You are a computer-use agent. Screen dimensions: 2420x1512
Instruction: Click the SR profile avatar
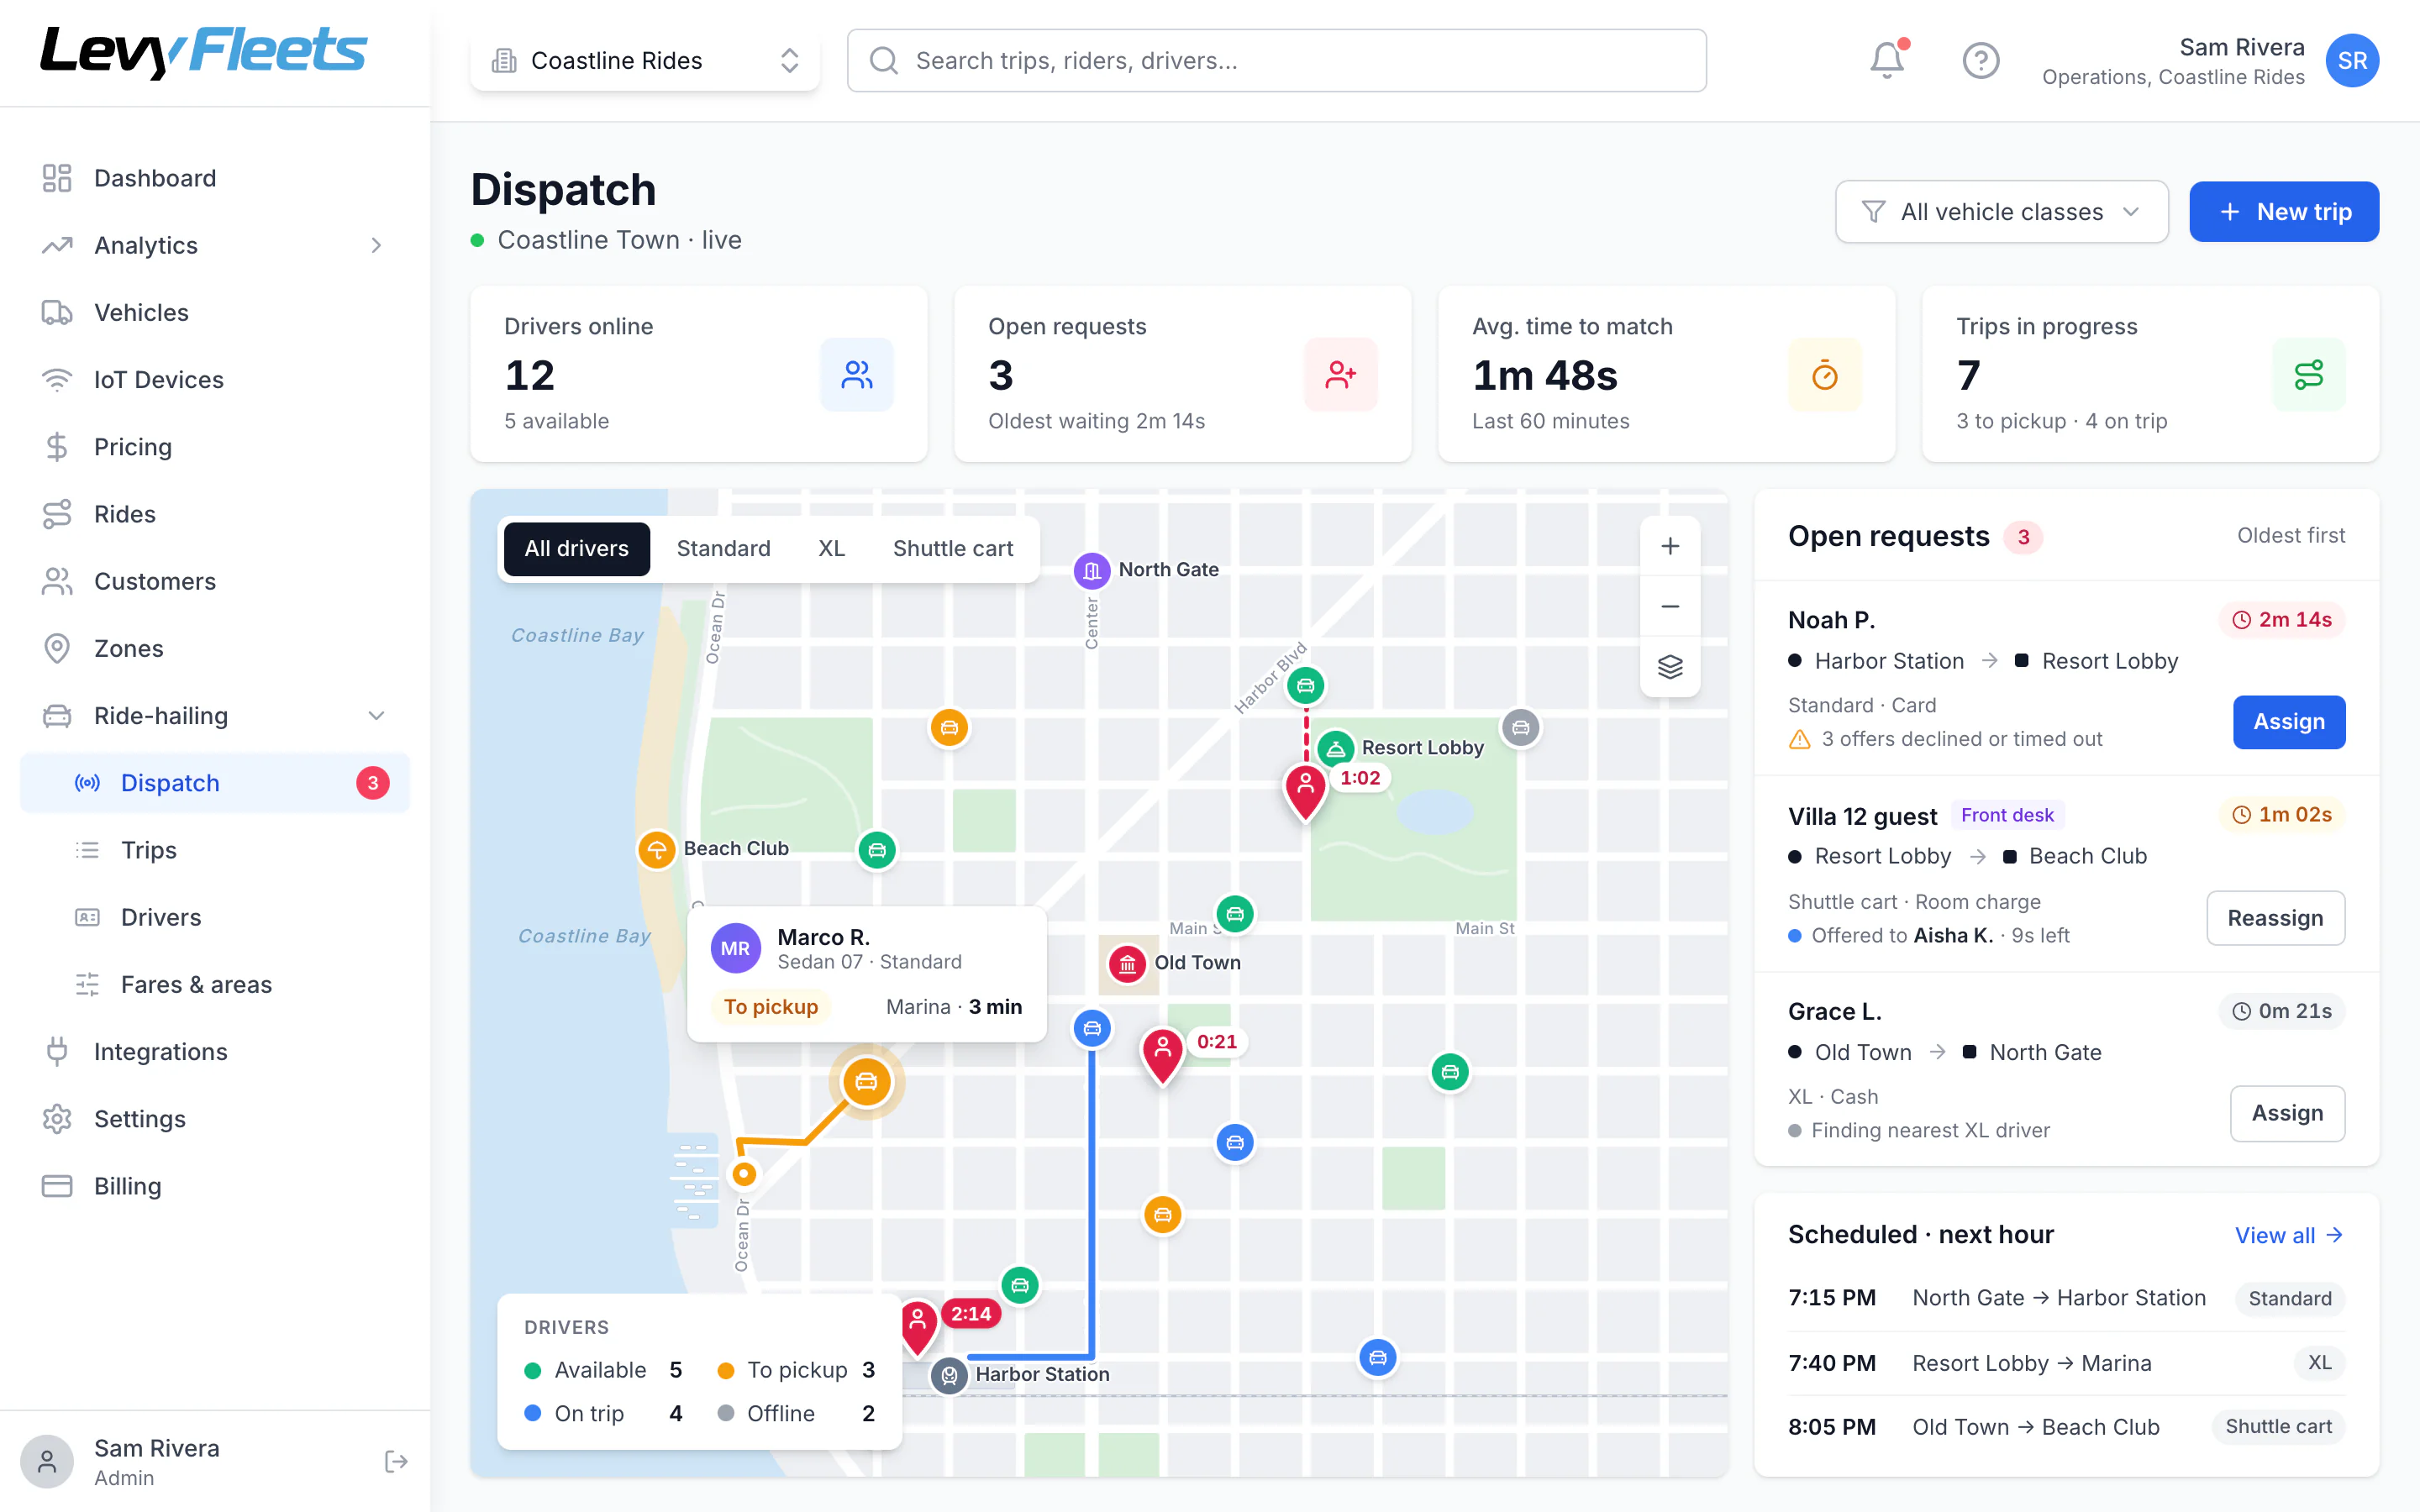point(2351,60)
